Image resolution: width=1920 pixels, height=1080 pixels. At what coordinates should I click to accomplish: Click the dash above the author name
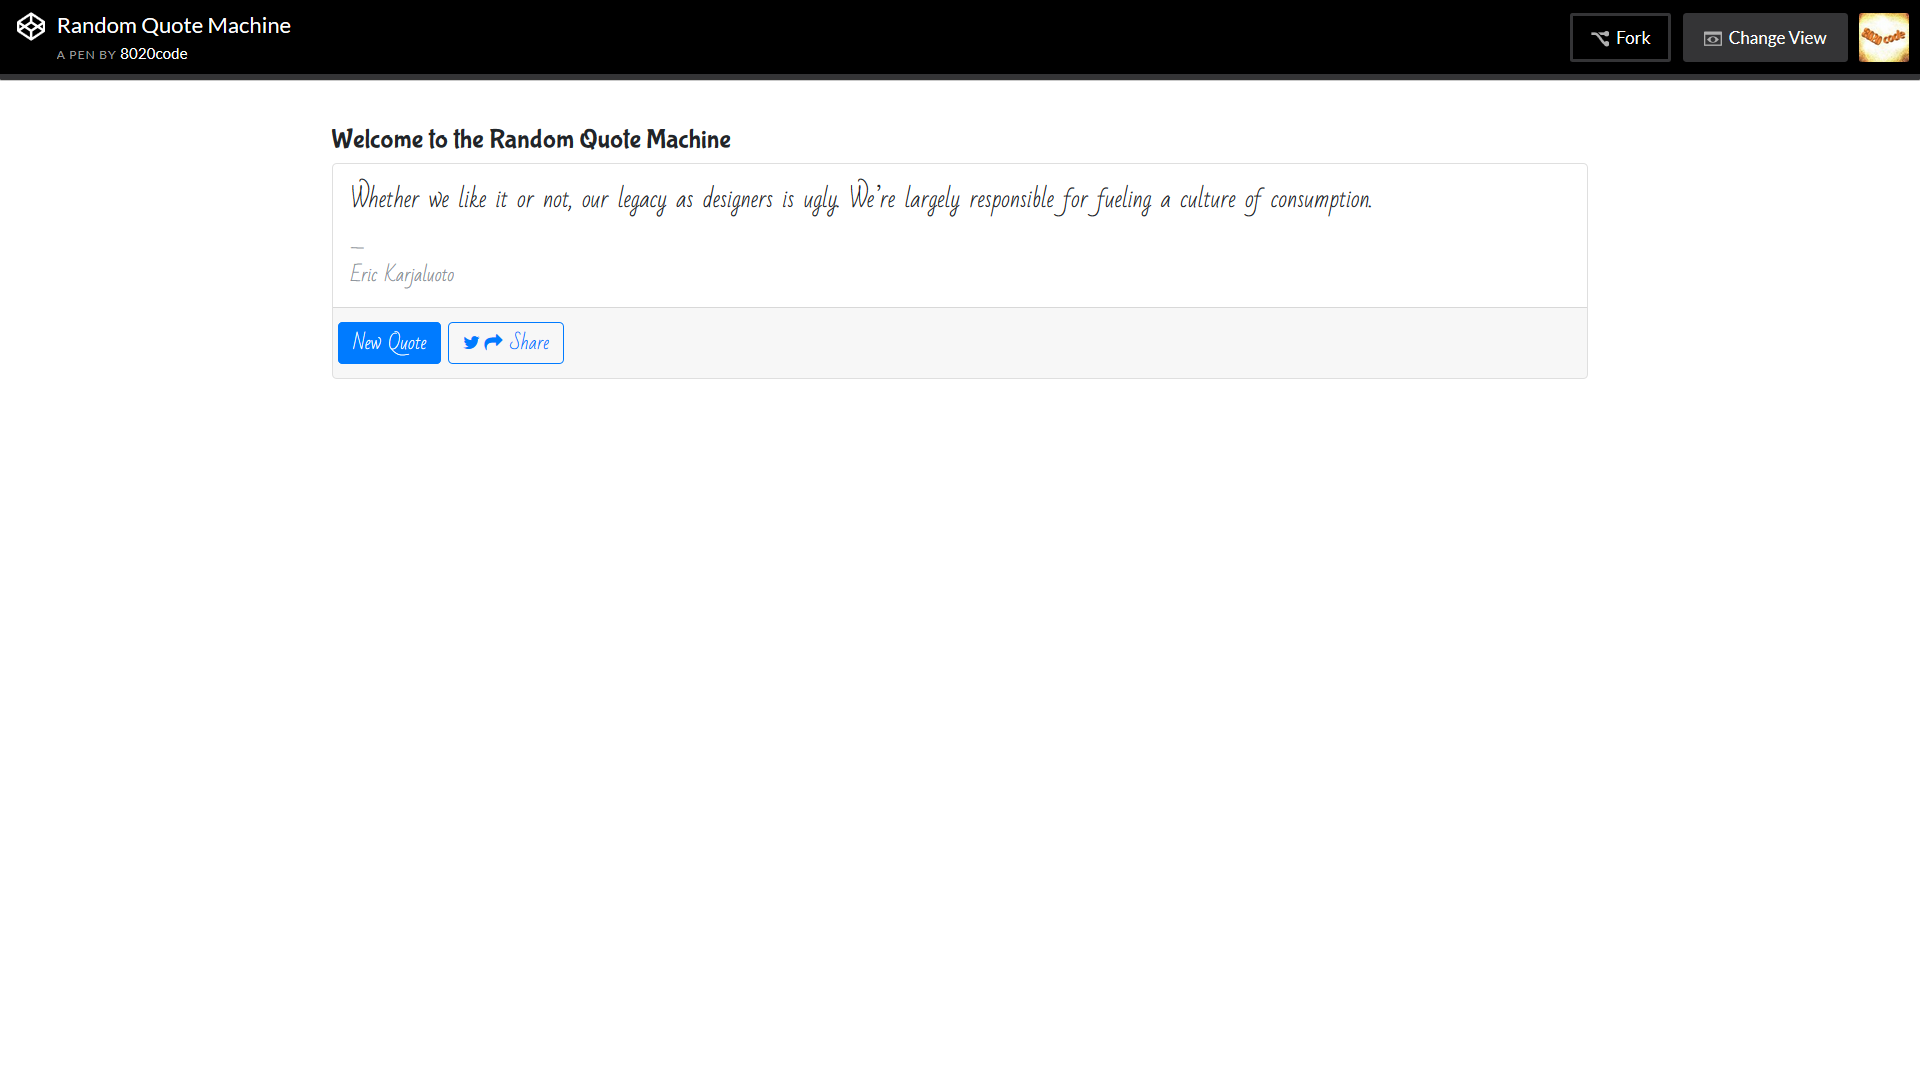coord(357,246)
